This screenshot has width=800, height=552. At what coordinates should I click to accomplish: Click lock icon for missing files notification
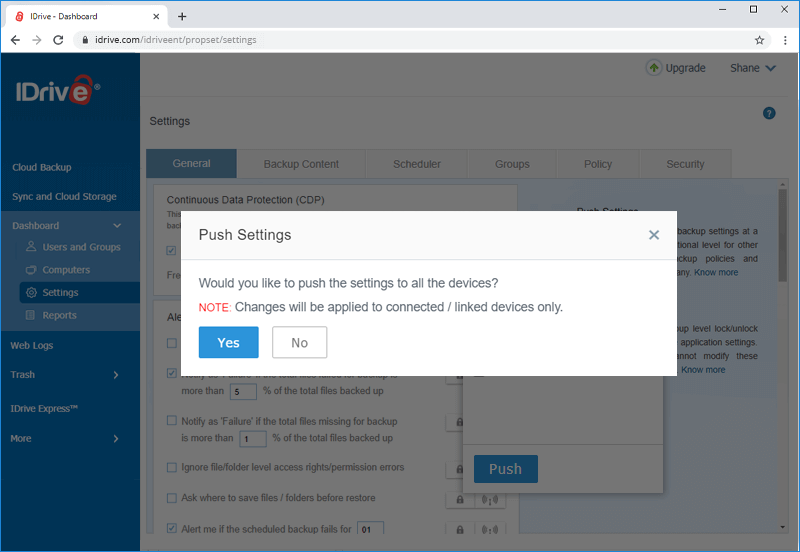(459, 422)
